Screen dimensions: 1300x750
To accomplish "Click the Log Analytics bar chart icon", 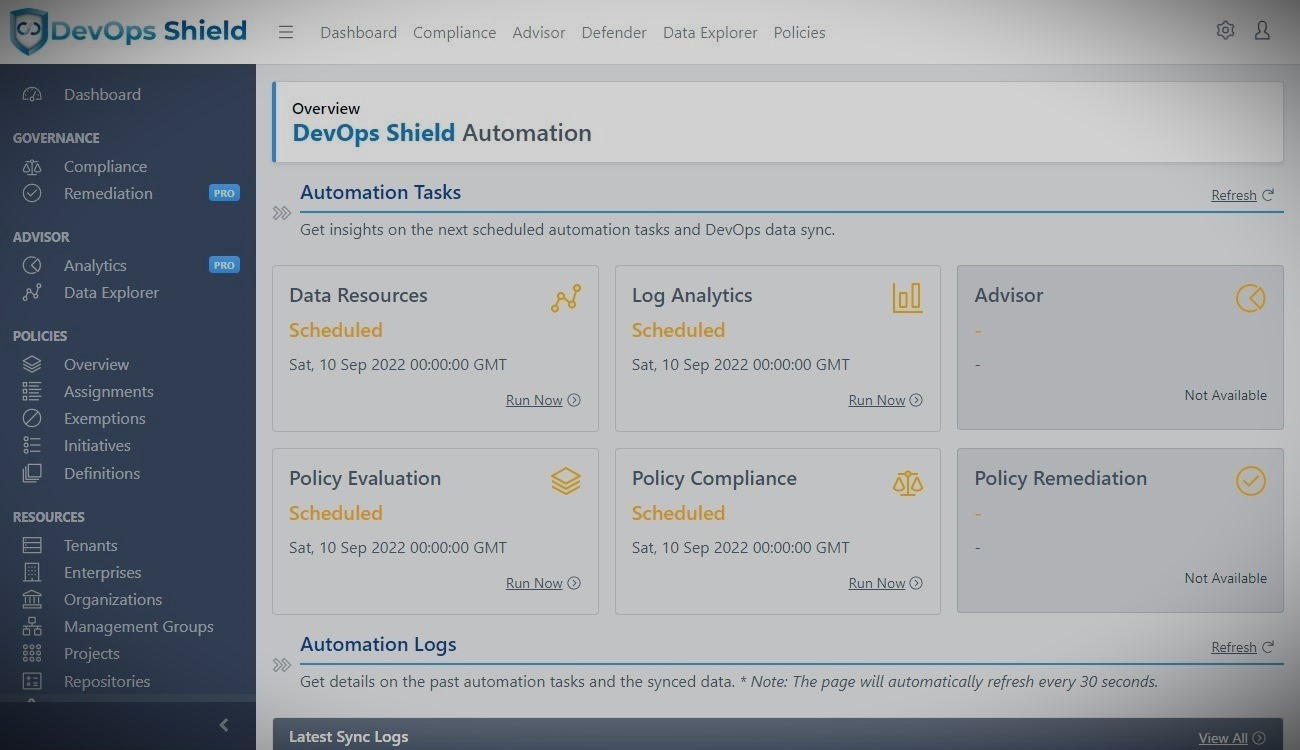I will [907, 298].
